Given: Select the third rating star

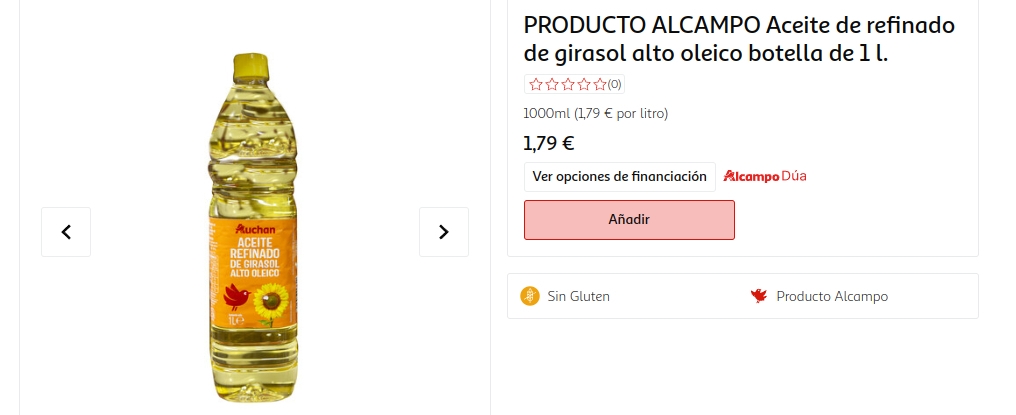Looking at the screenshot, I should tap(568, 85).
